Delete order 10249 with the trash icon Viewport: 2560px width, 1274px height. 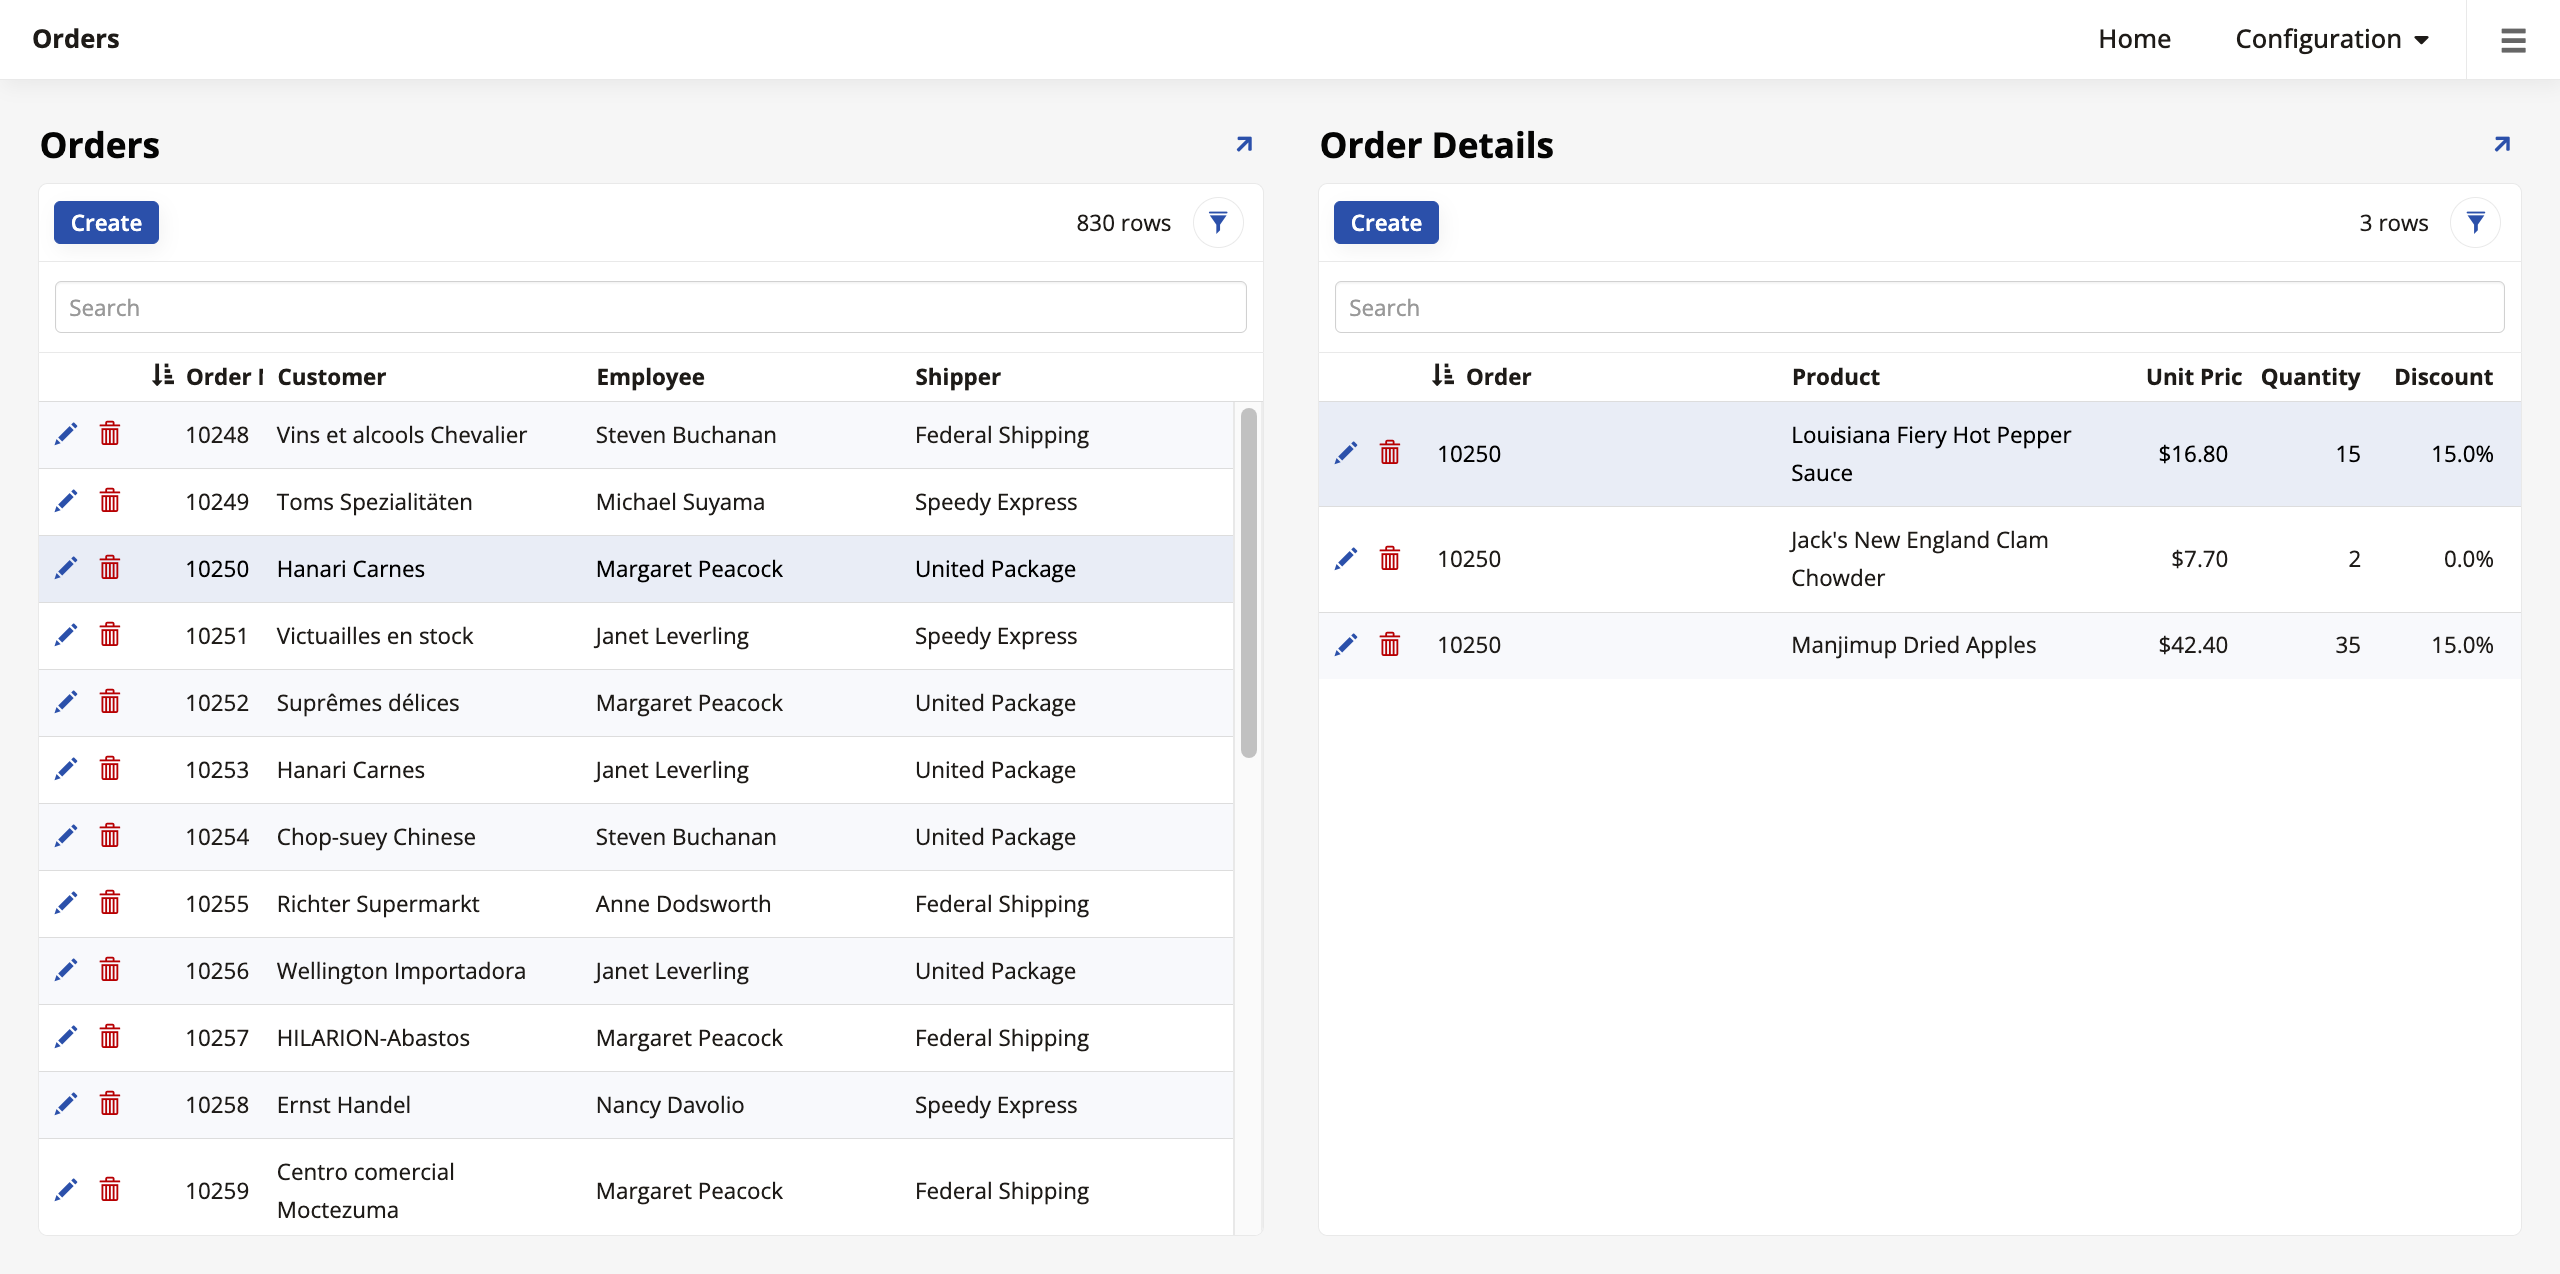(110, 500)
